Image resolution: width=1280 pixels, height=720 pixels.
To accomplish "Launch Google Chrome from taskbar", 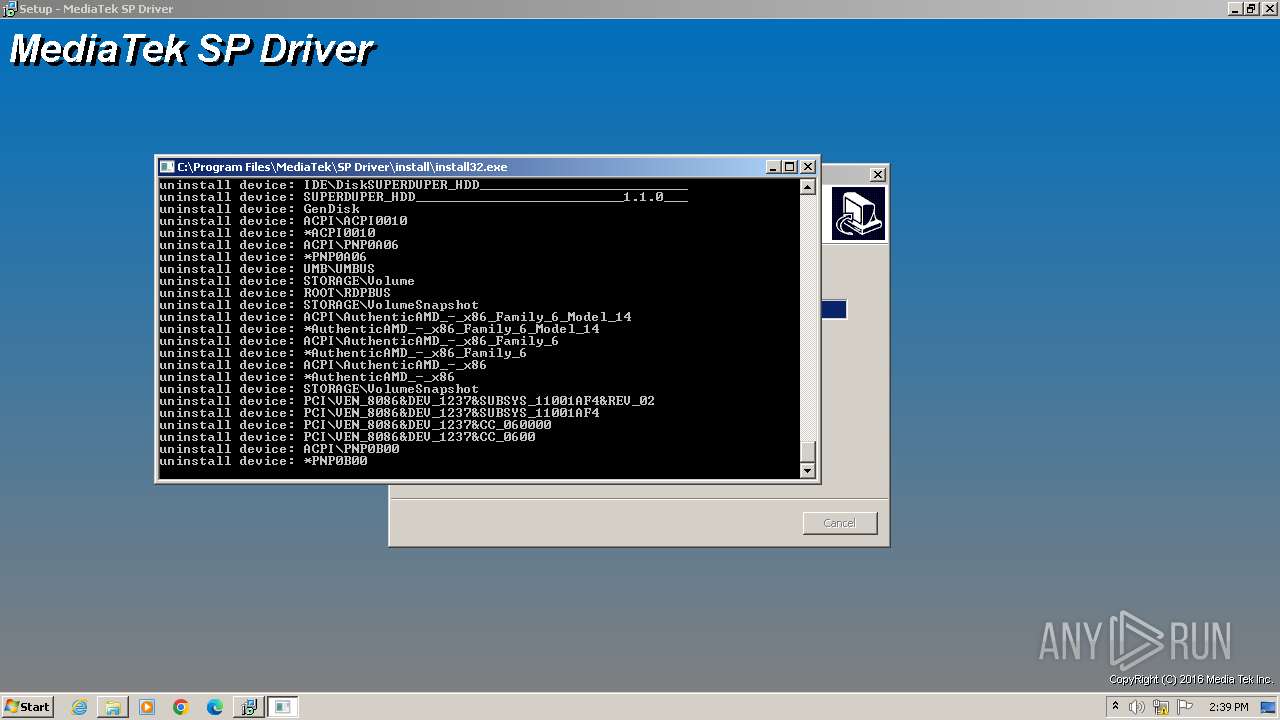I will pyautogui.click(x=181, y=707).
